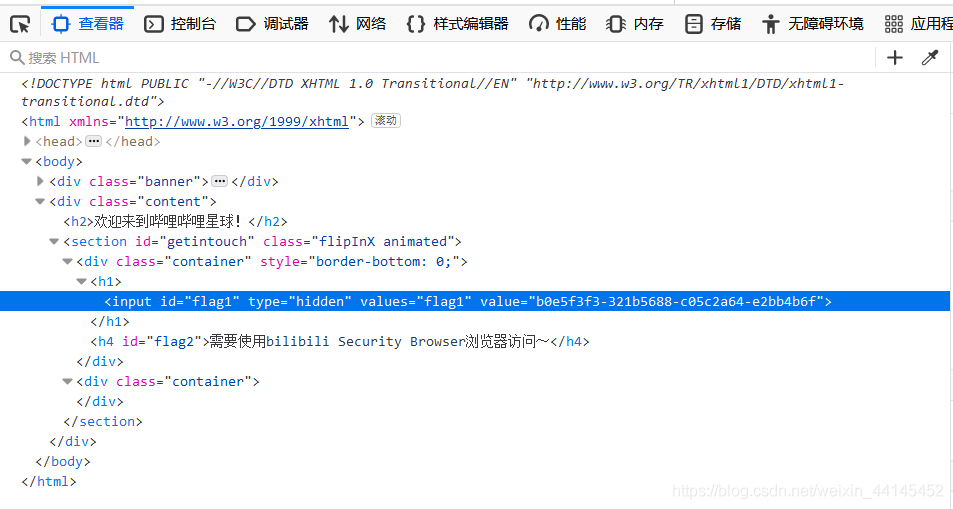Image resolution: width=953 pixels, height=509 pixels.
Task: Click the plus icon to create new node
Action: point(895,58)
